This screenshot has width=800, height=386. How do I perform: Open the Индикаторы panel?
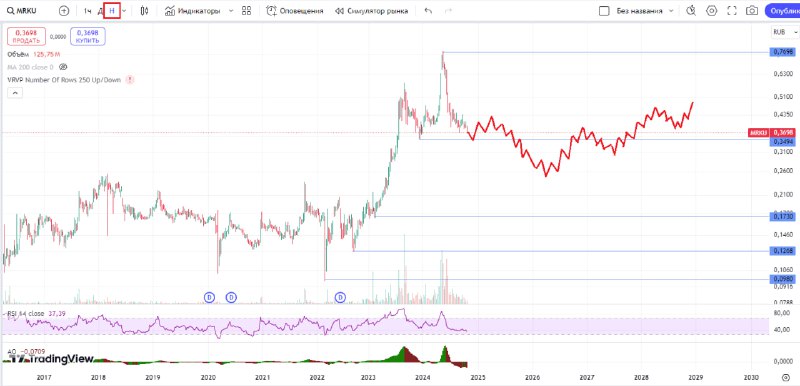tap(192, 11)
